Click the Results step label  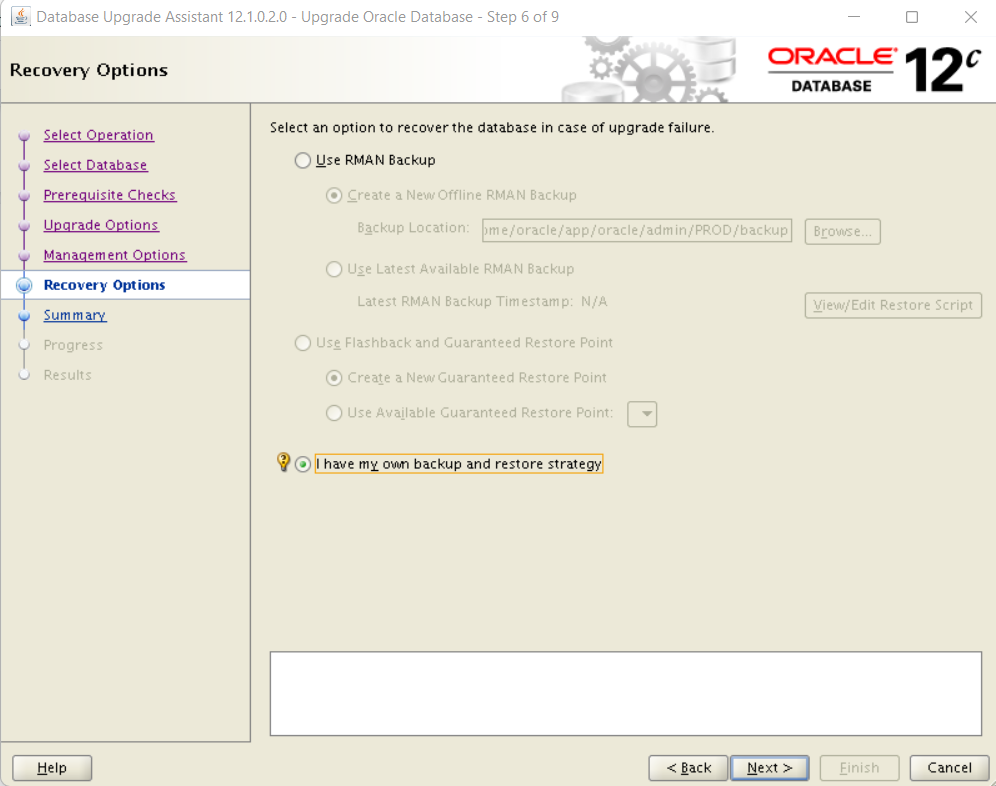coord(67,375)
